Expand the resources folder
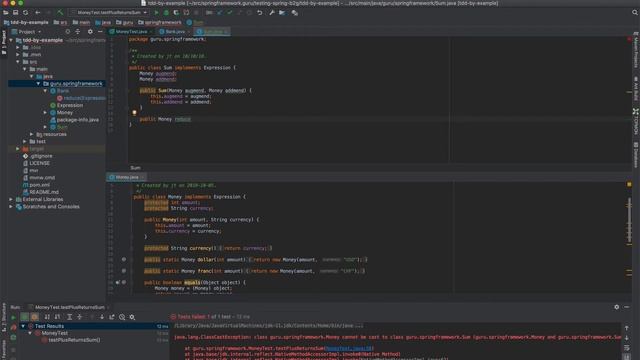 point(32,134)
